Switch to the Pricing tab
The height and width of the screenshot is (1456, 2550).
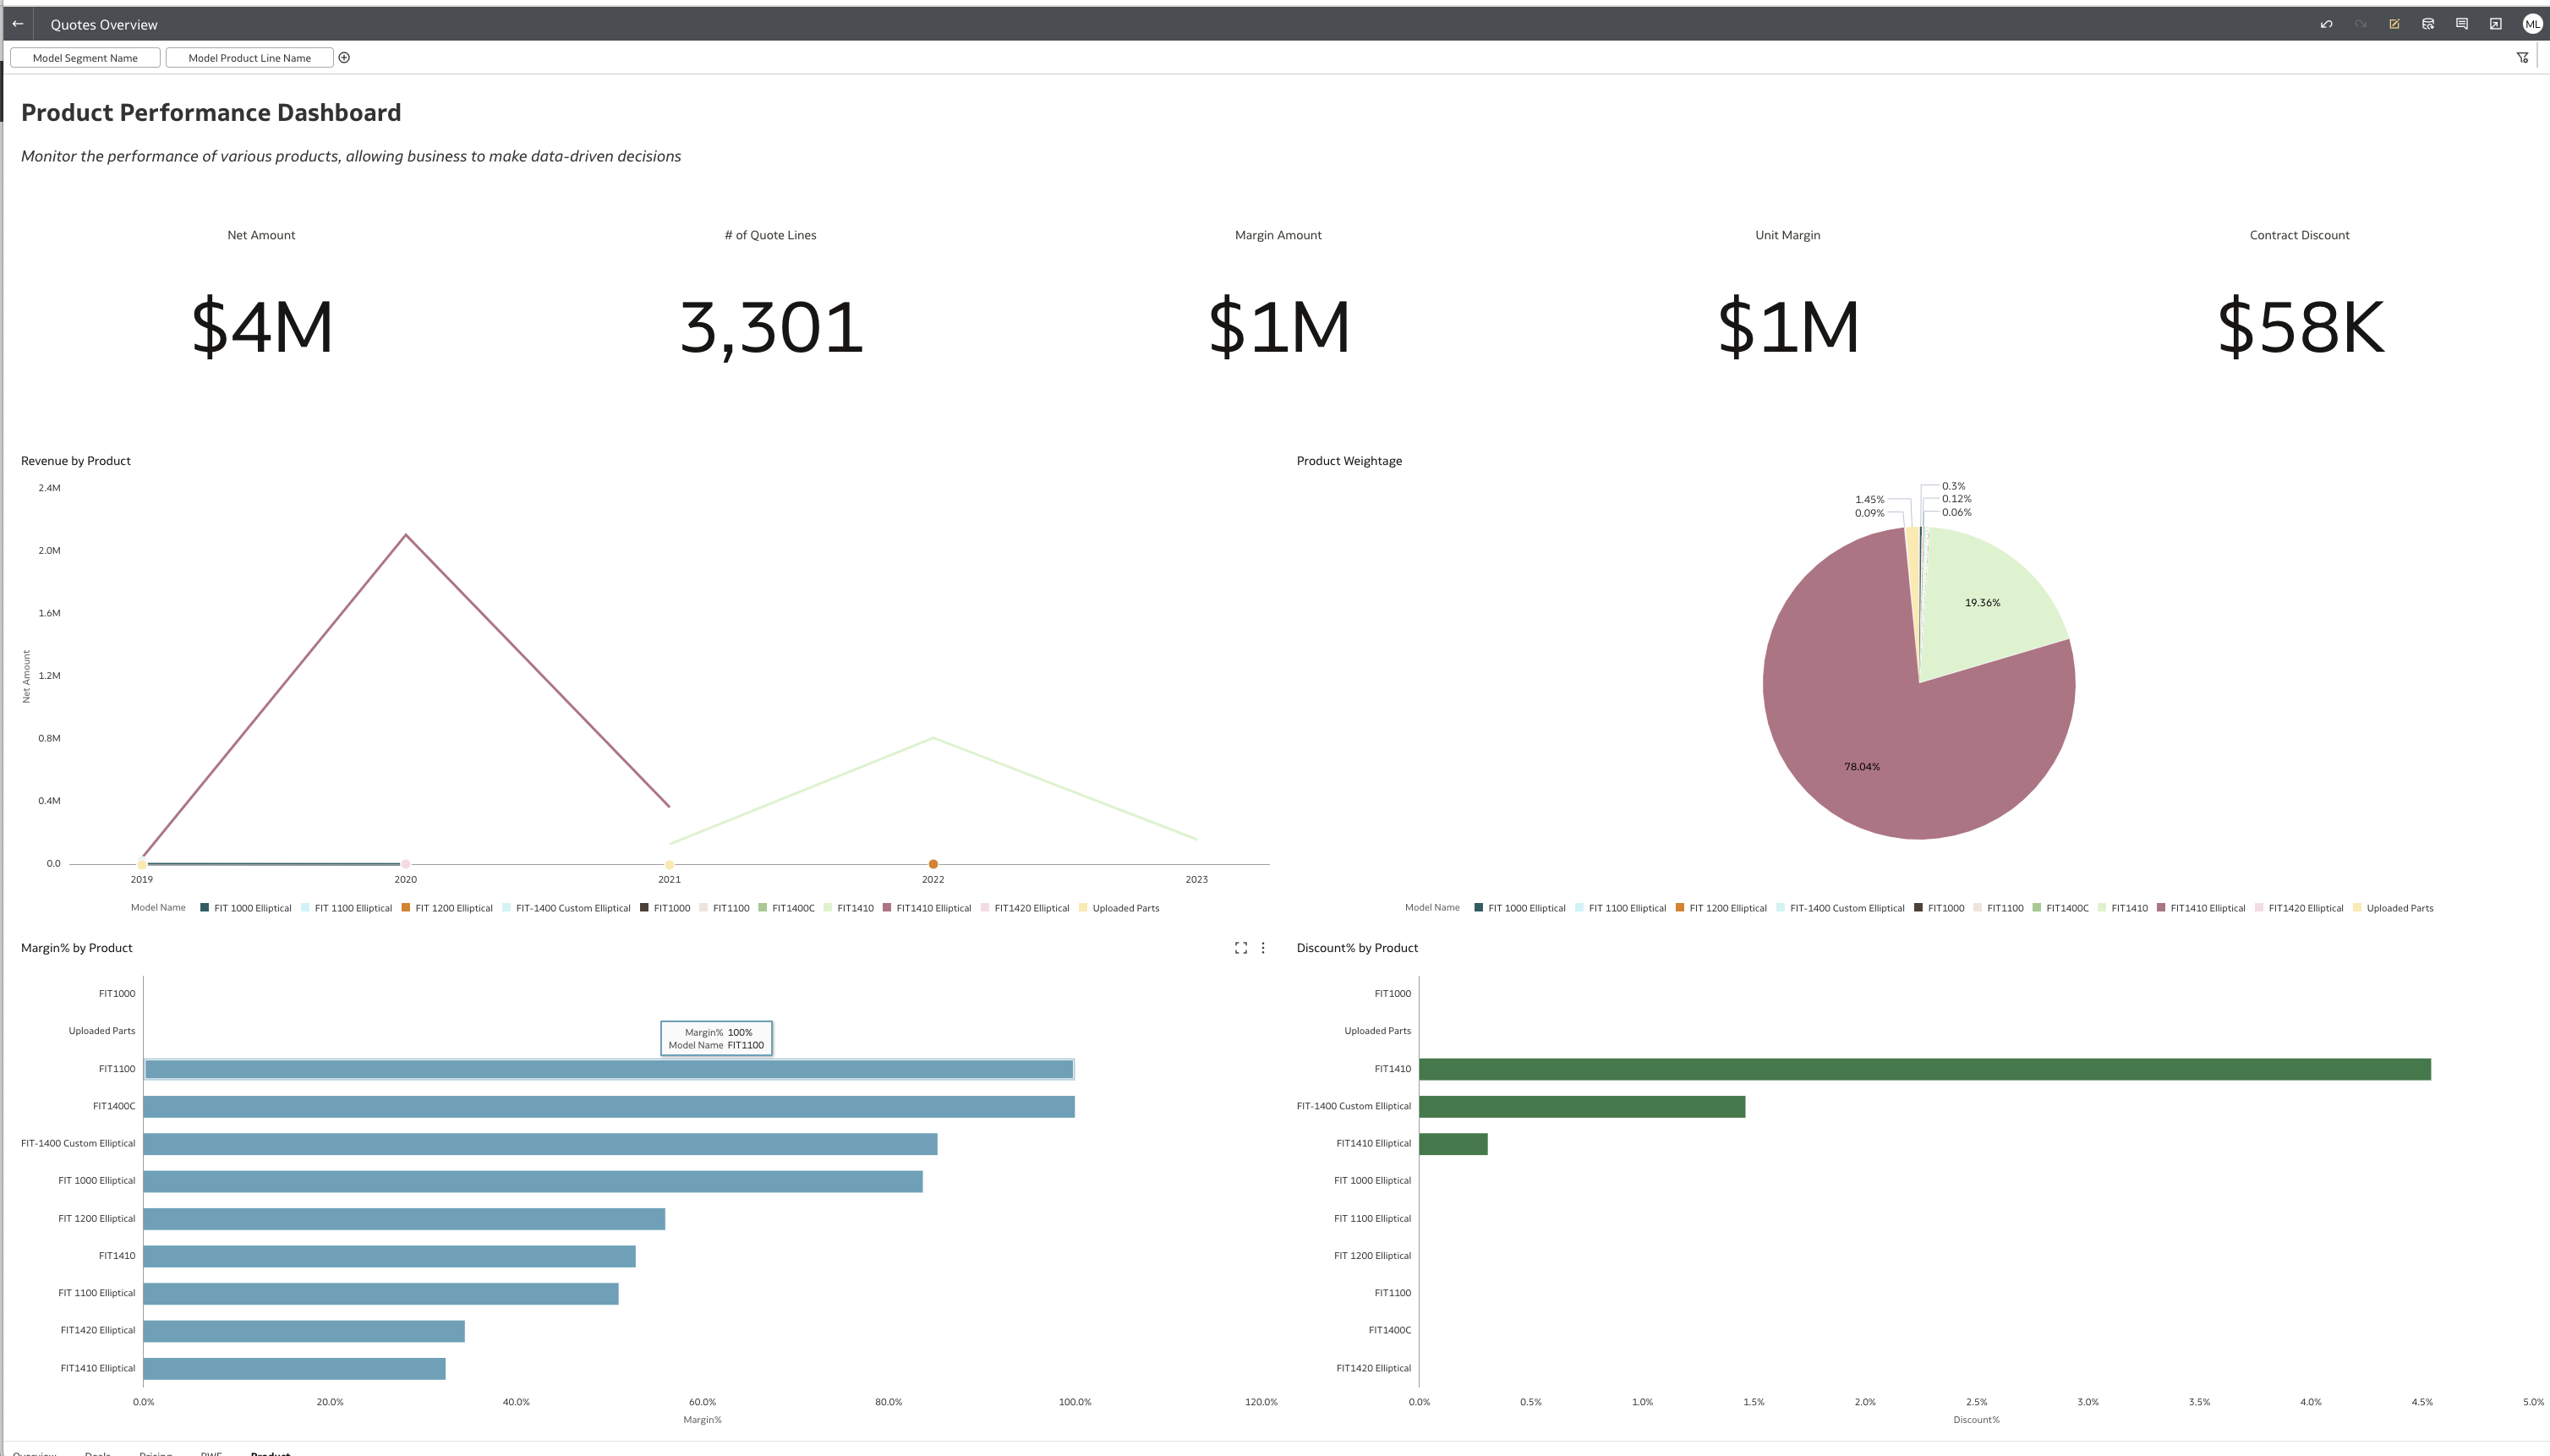pyautogui.click(x=155, y=1452)
